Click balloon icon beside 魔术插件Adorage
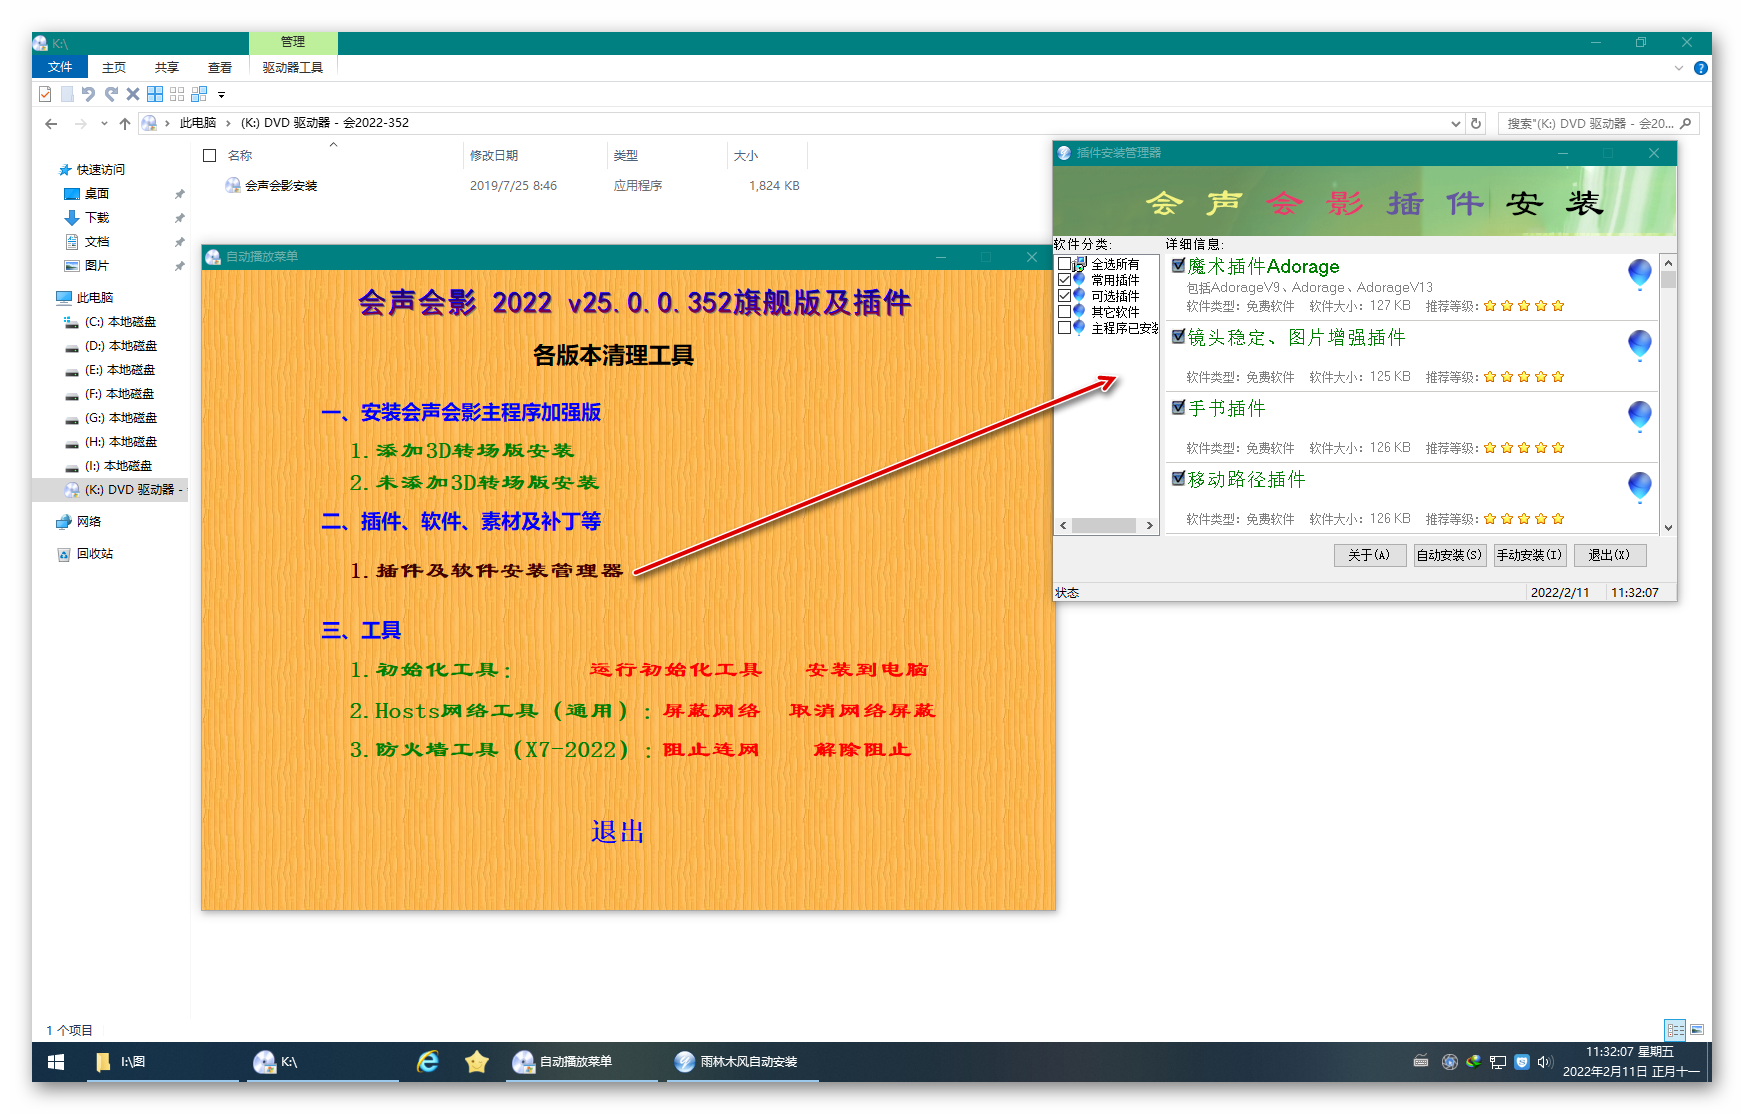This screenshot has width=1744, height=1114. (1640, 274)
